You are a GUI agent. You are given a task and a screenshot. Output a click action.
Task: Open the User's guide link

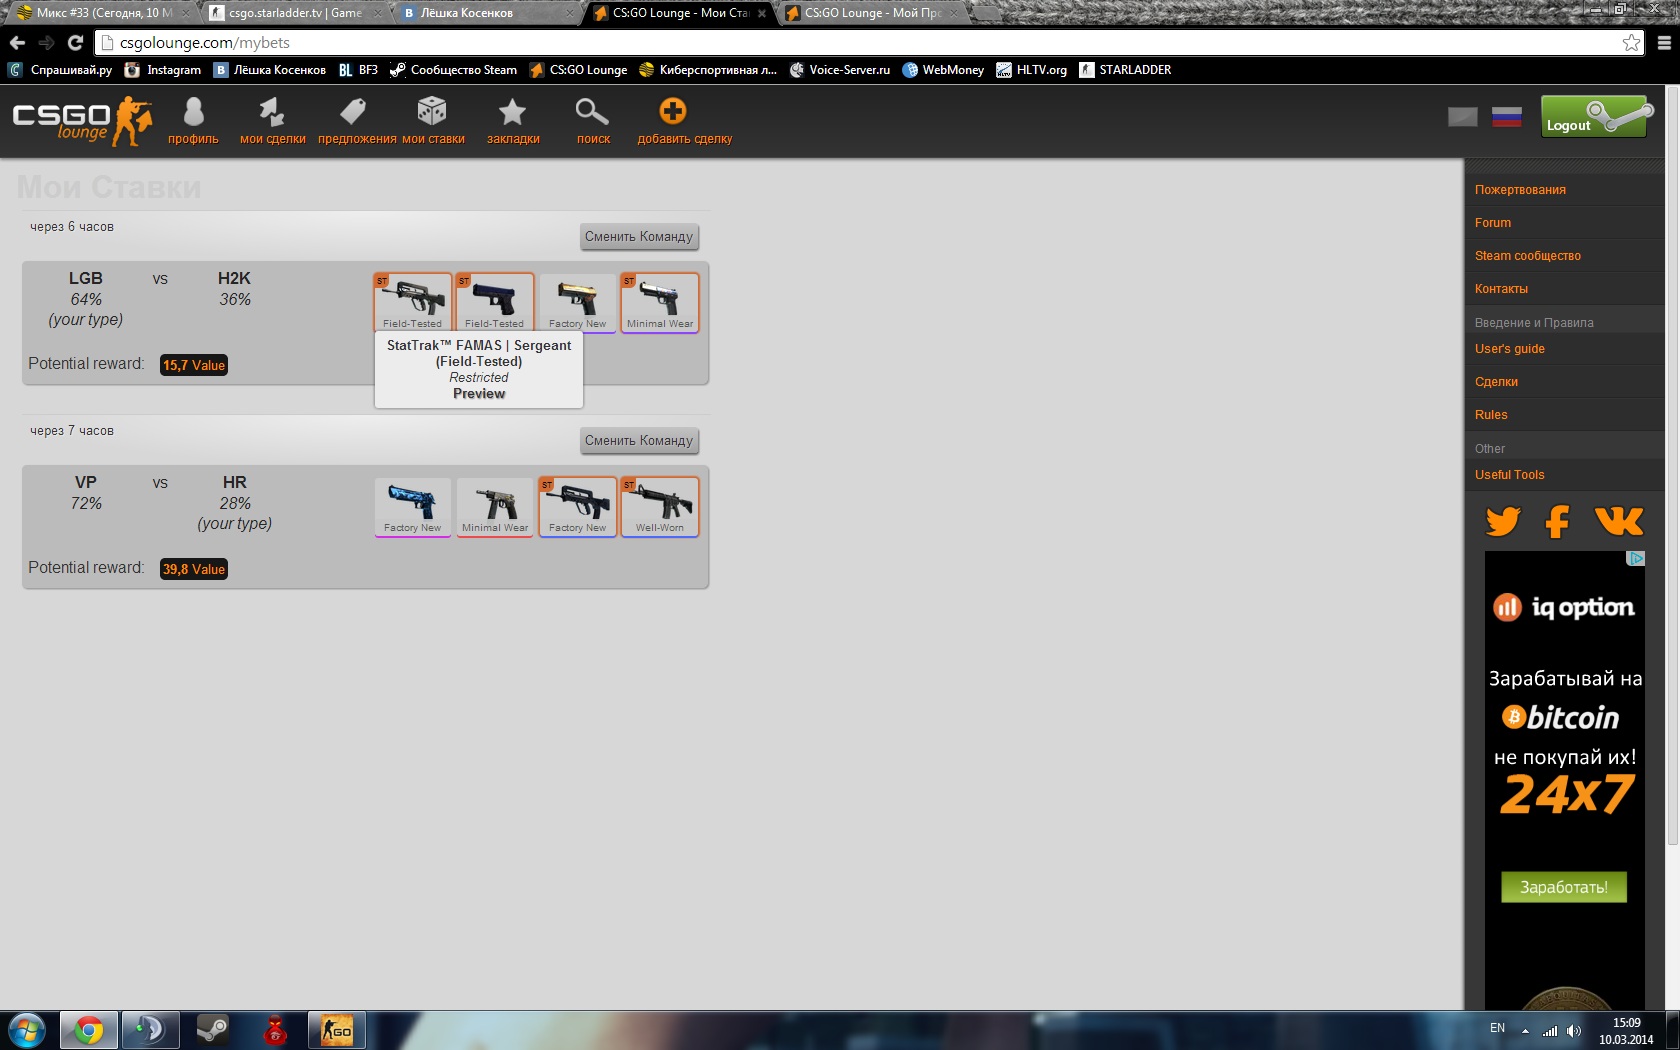tap(1510, 349)
